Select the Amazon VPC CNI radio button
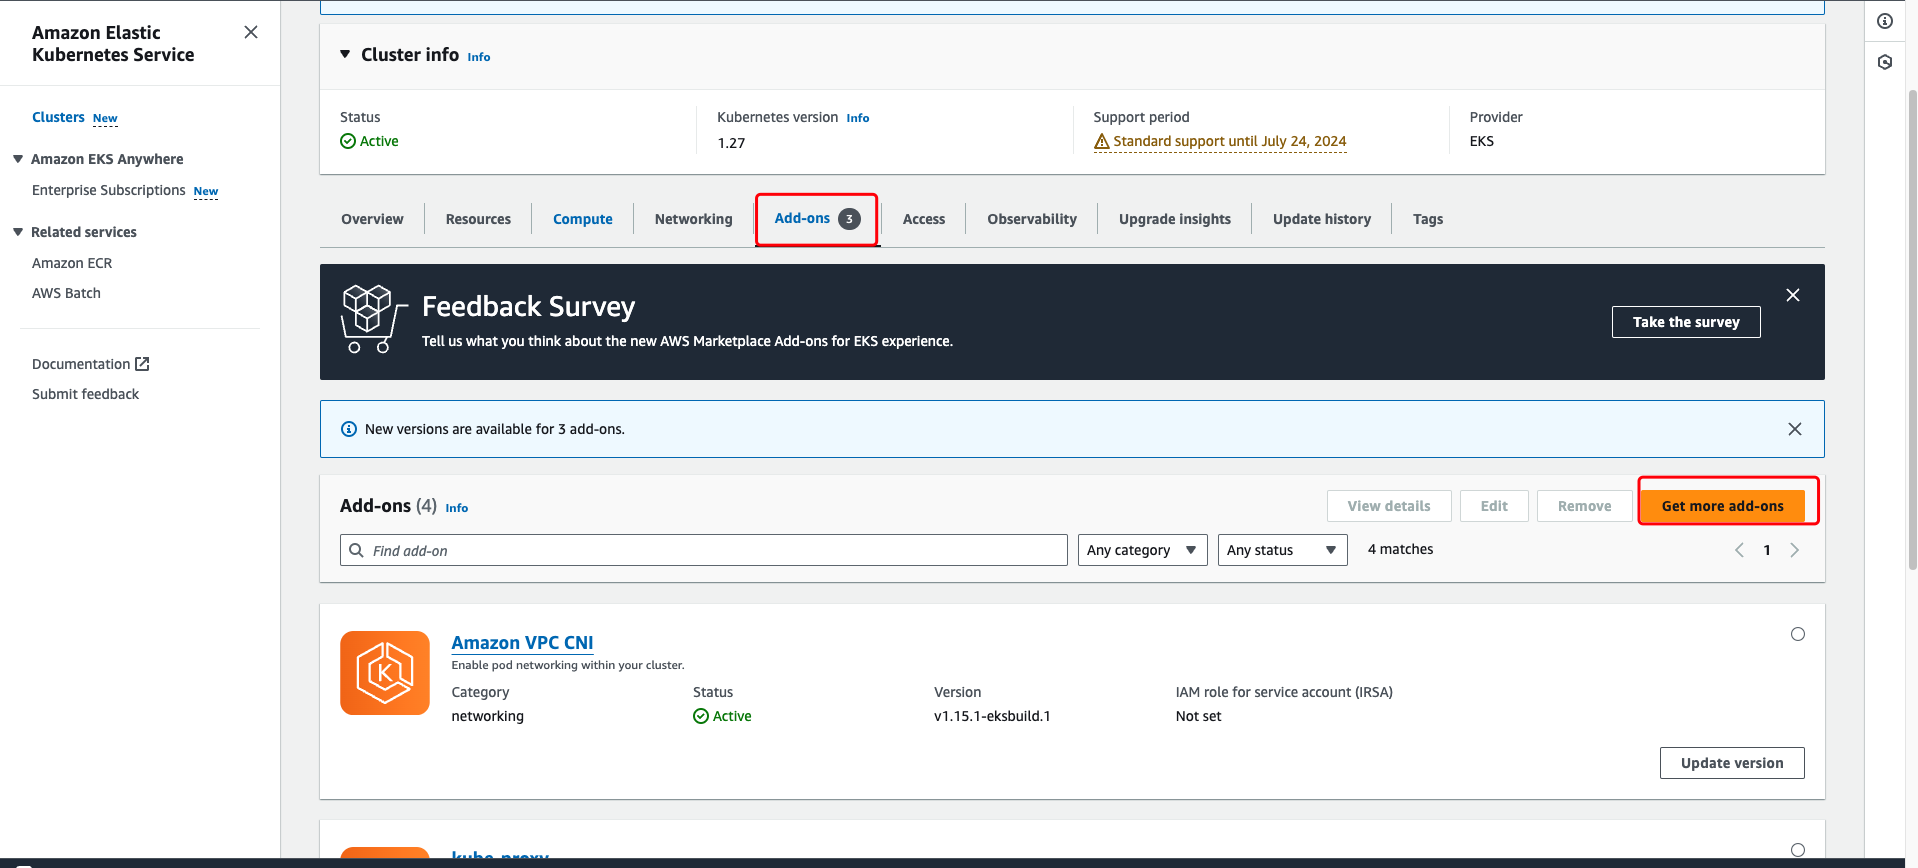Image resolution: width=1918 pixels, height=868 pixels. coord(1797,634)
